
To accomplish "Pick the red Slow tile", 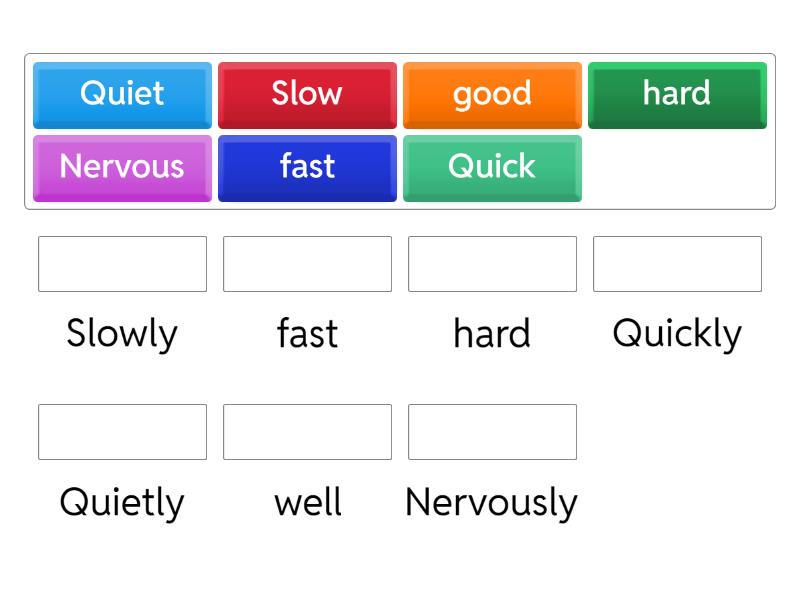I will (x=307, y=94).
